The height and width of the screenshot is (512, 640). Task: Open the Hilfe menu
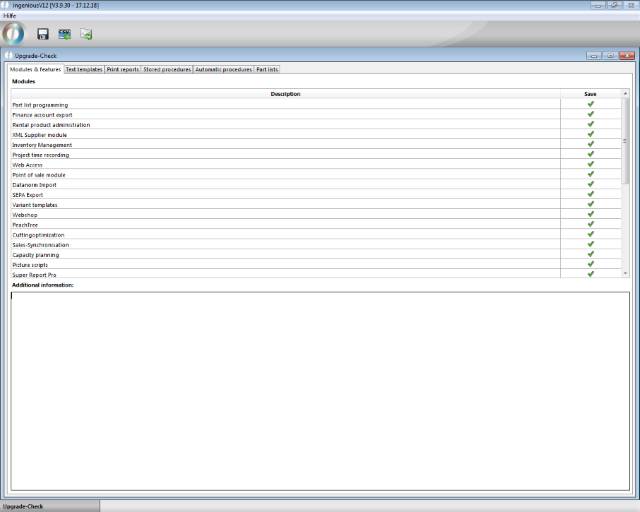(10, 15)
